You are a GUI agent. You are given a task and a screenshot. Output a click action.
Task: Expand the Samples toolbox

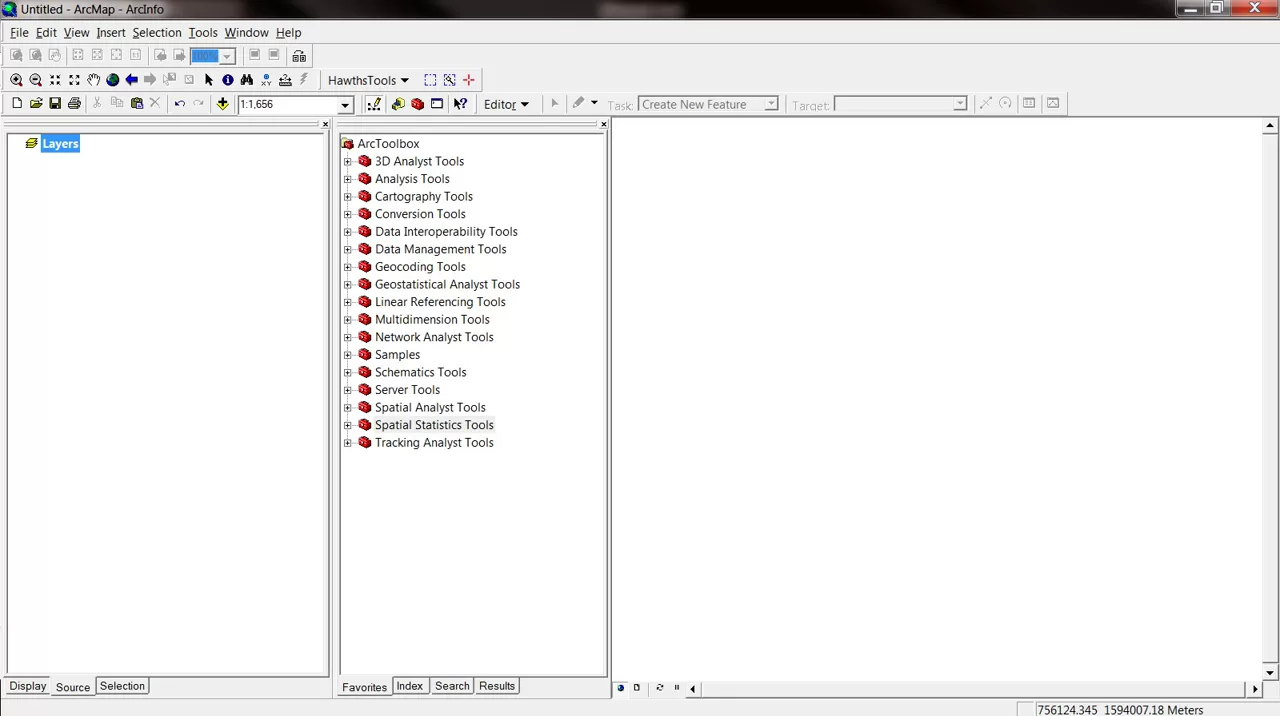pyautogui.click(x=348, y=355)
